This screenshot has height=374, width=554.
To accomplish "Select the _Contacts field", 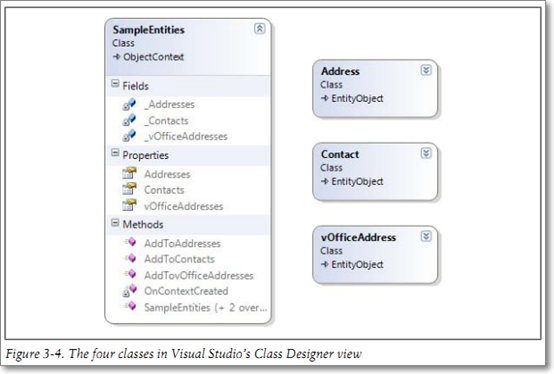I will tap(166, 121).
